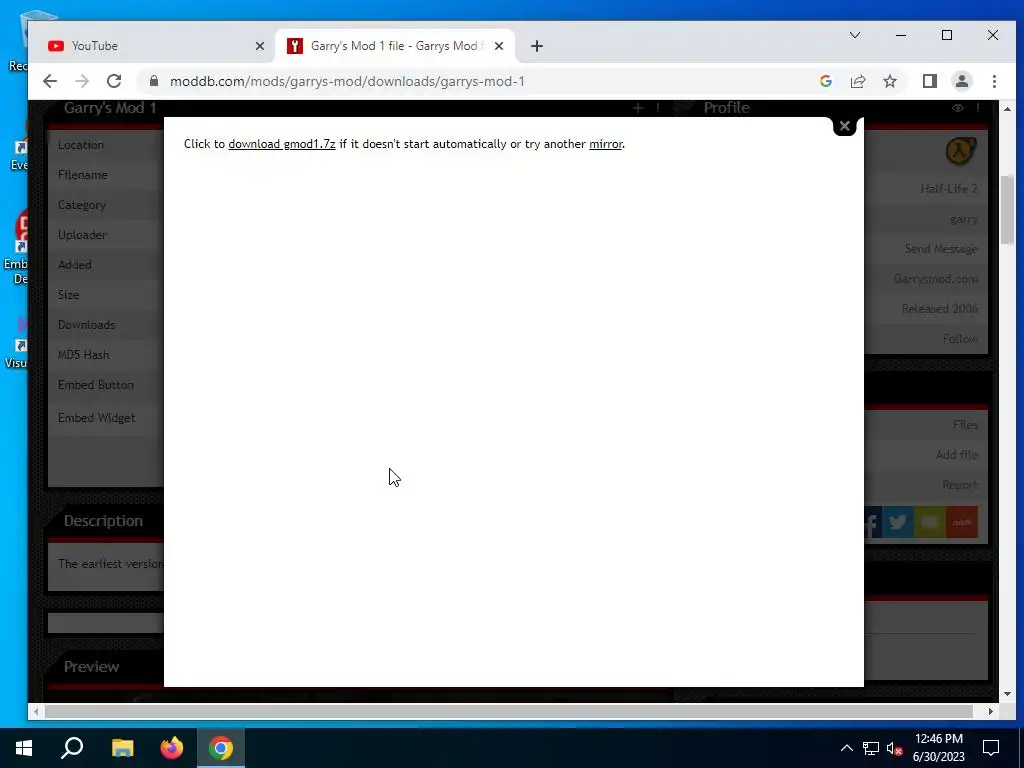Image resolution: width=1024 pixels, height=768 pixels.
Task: Click the Embed Widget label
Action: pos(97,418)
